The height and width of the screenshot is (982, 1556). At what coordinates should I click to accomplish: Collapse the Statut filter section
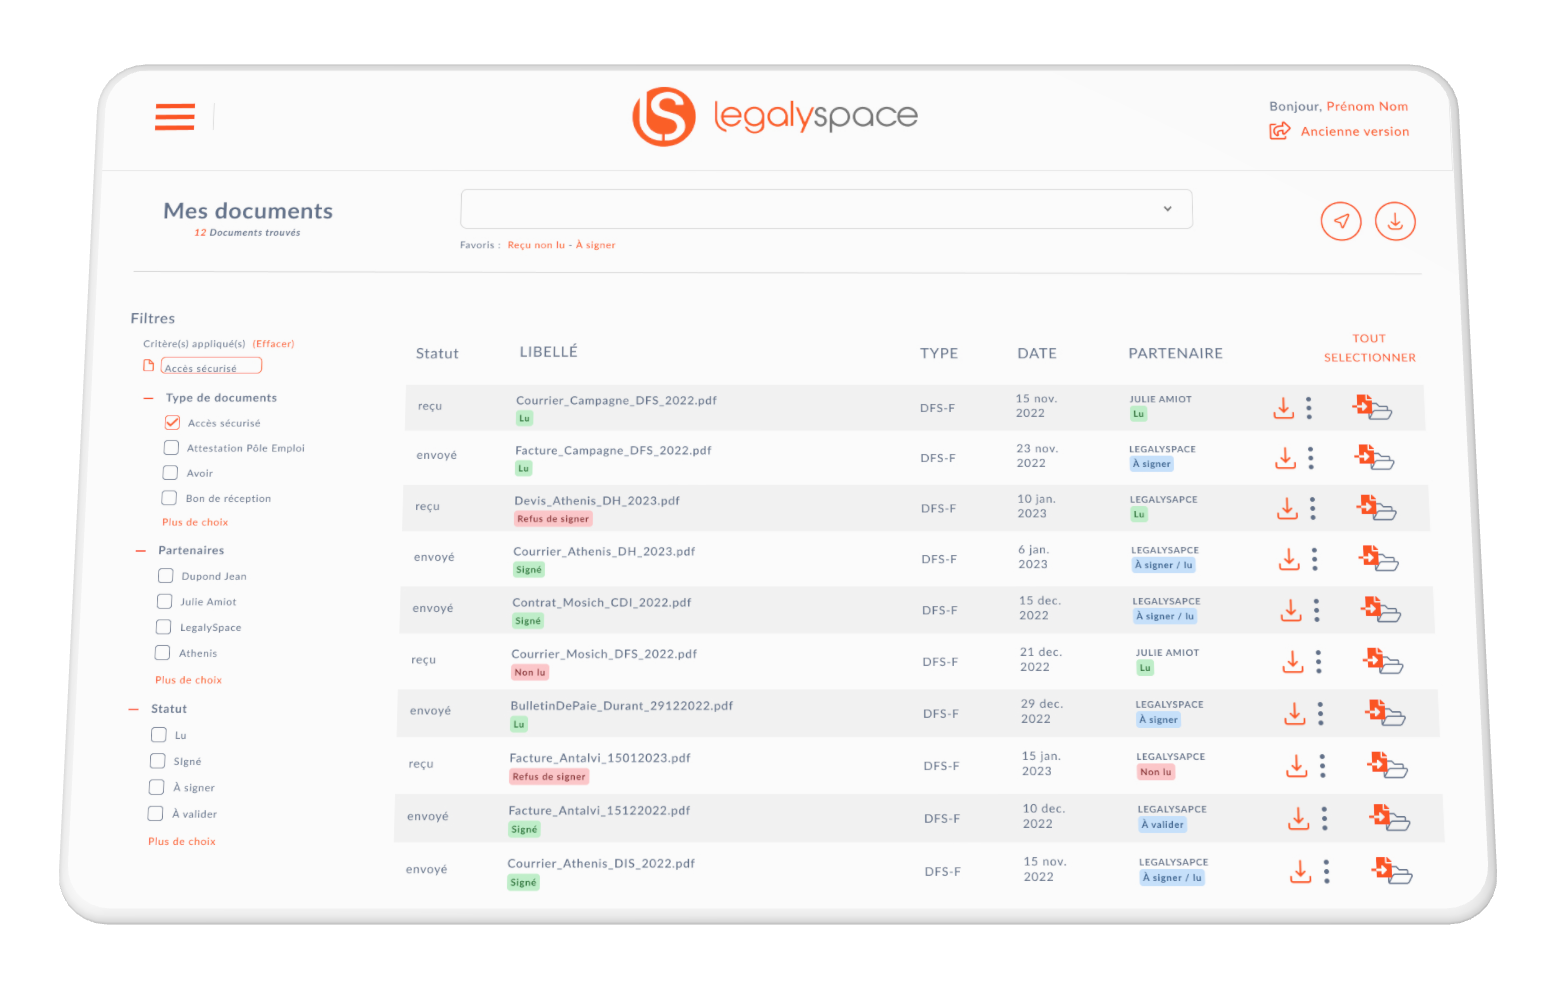133,709
